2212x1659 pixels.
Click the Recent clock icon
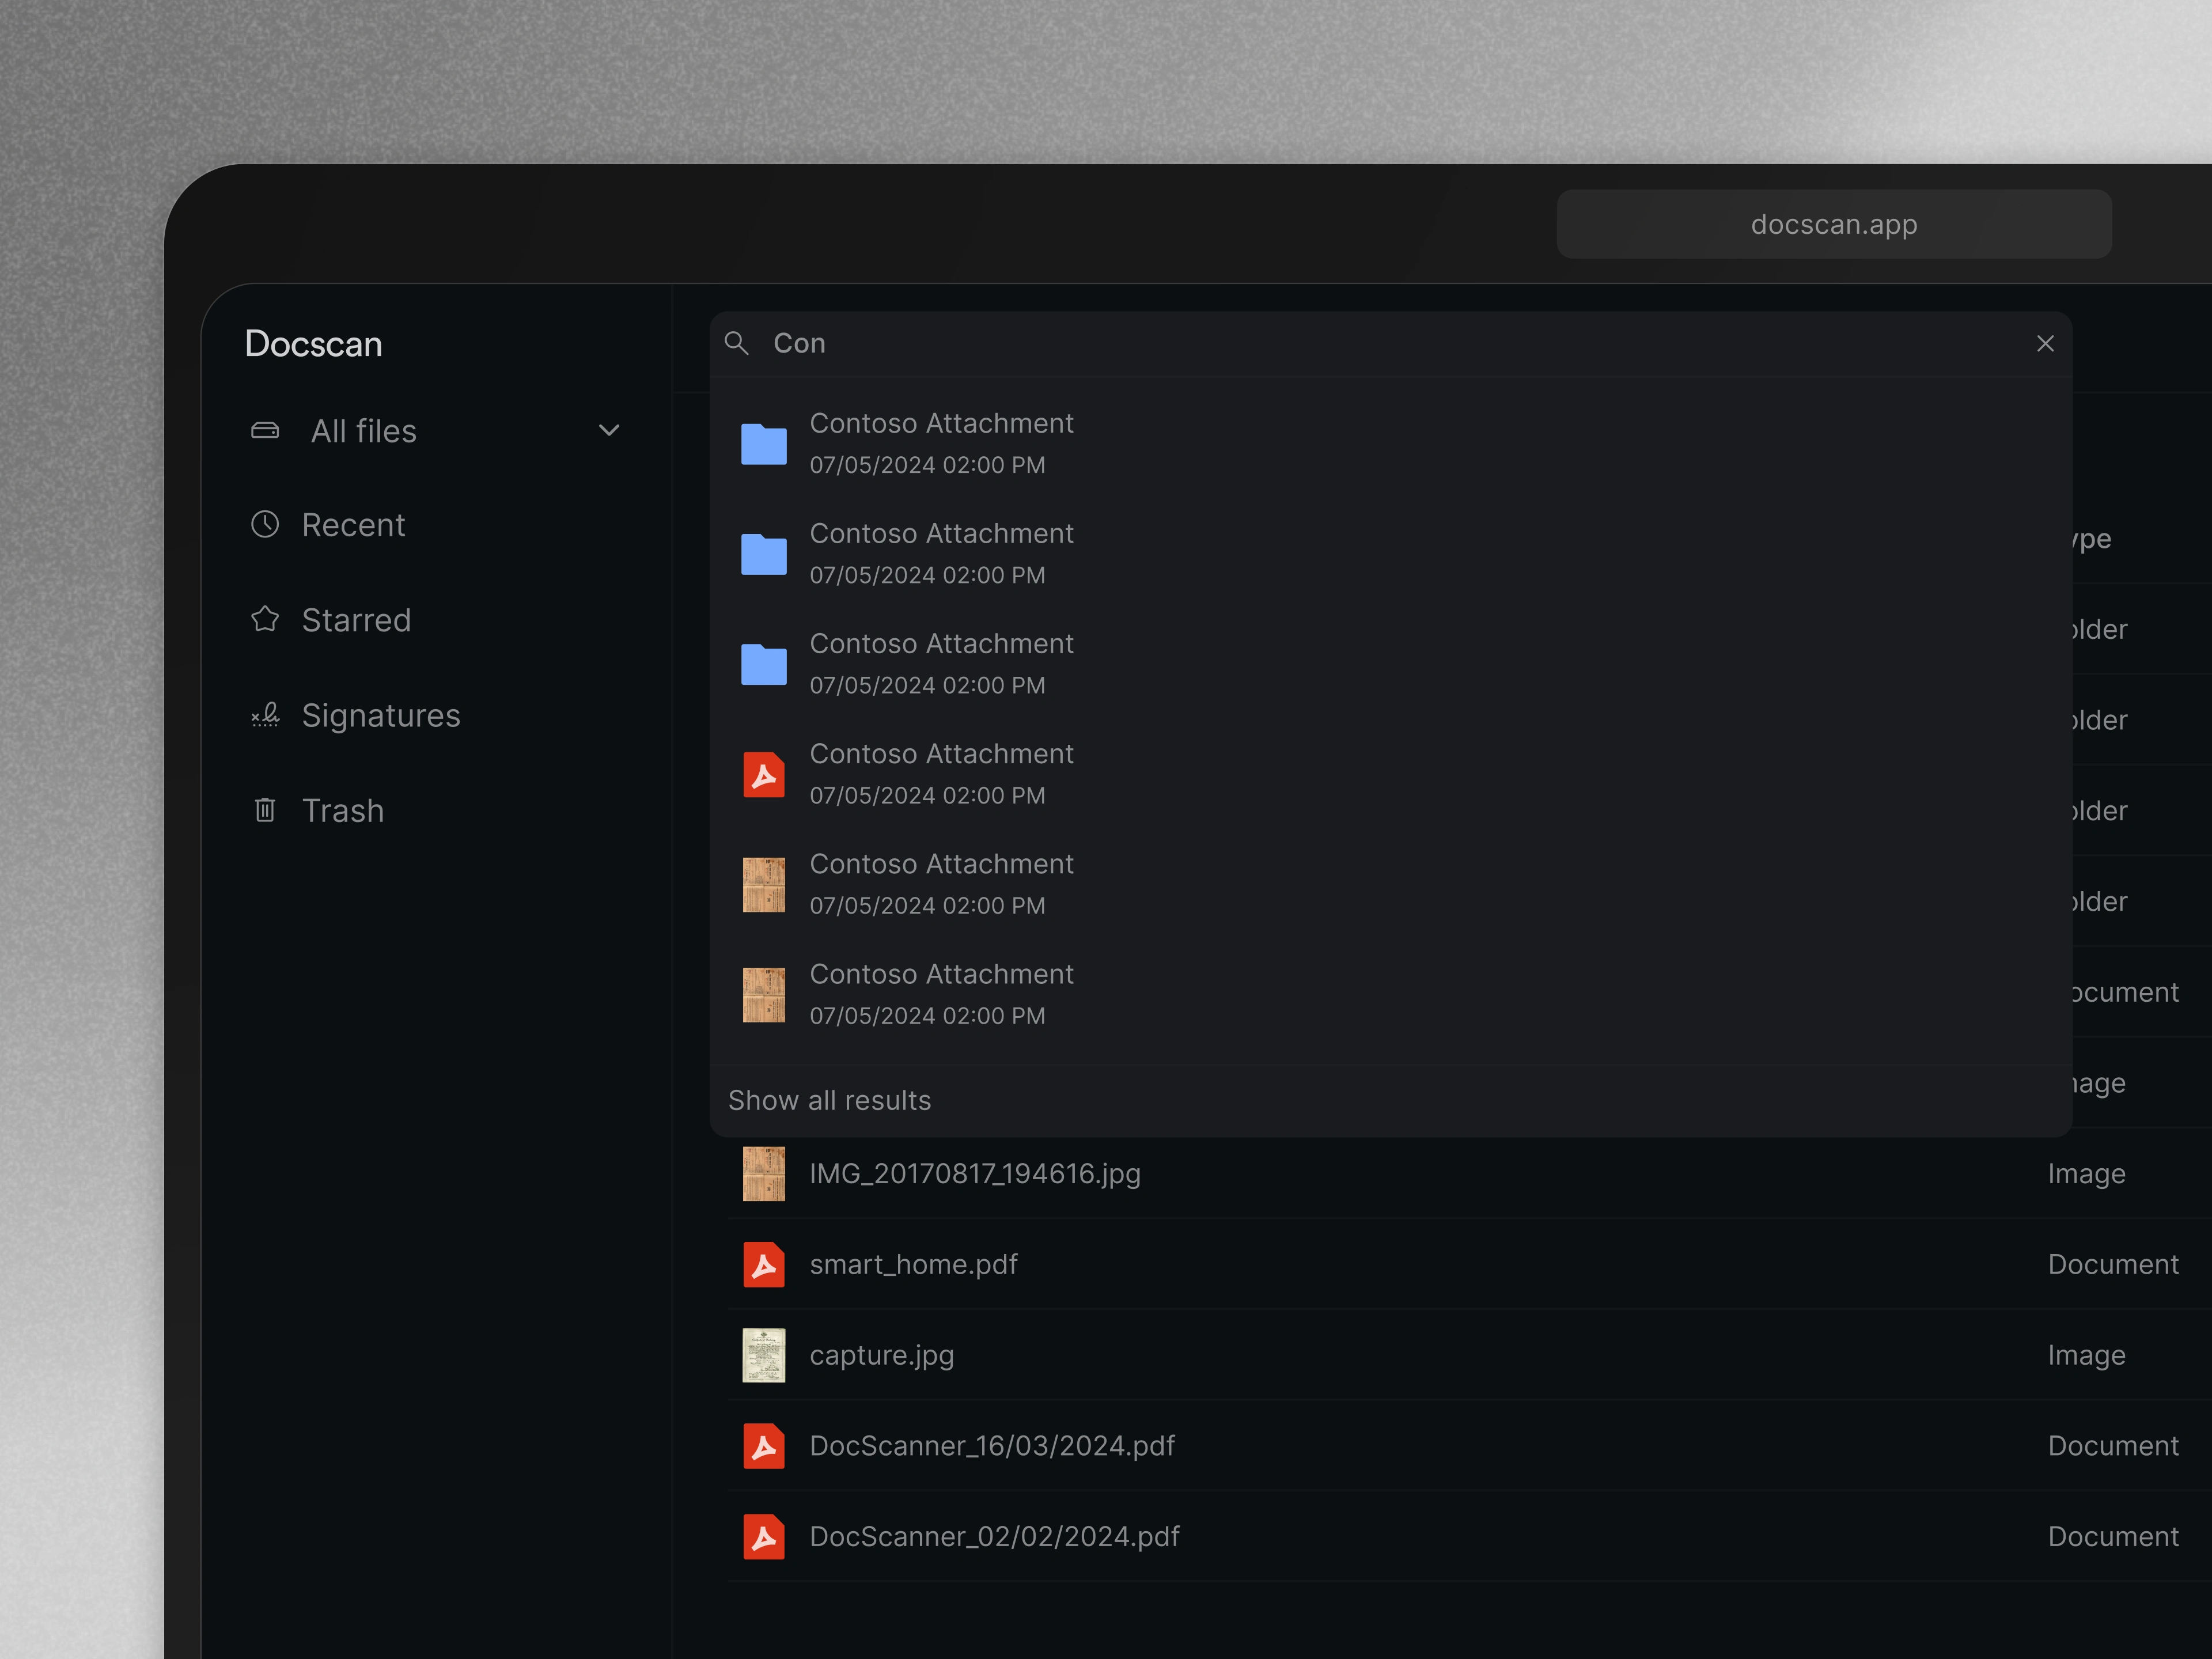[265, 524]
